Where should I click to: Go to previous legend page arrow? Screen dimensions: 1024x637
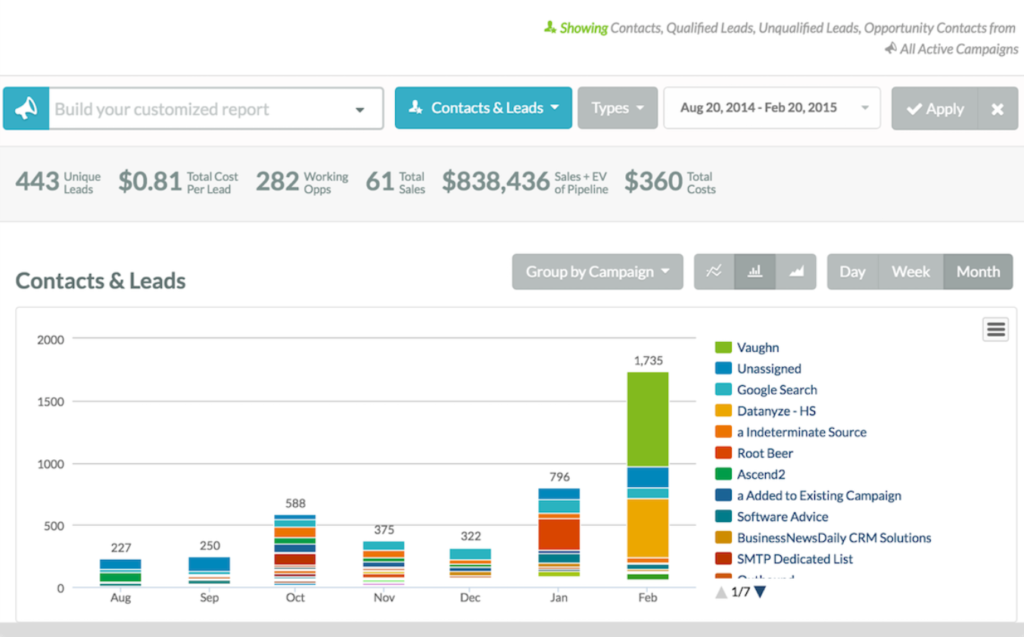pos(721,592)
